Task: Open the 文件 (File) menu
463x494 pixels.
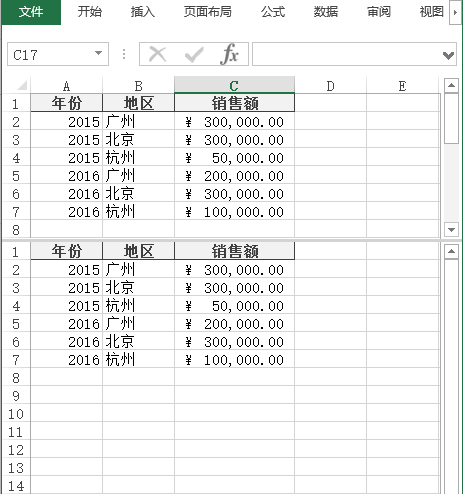Action: click(31, 12)
